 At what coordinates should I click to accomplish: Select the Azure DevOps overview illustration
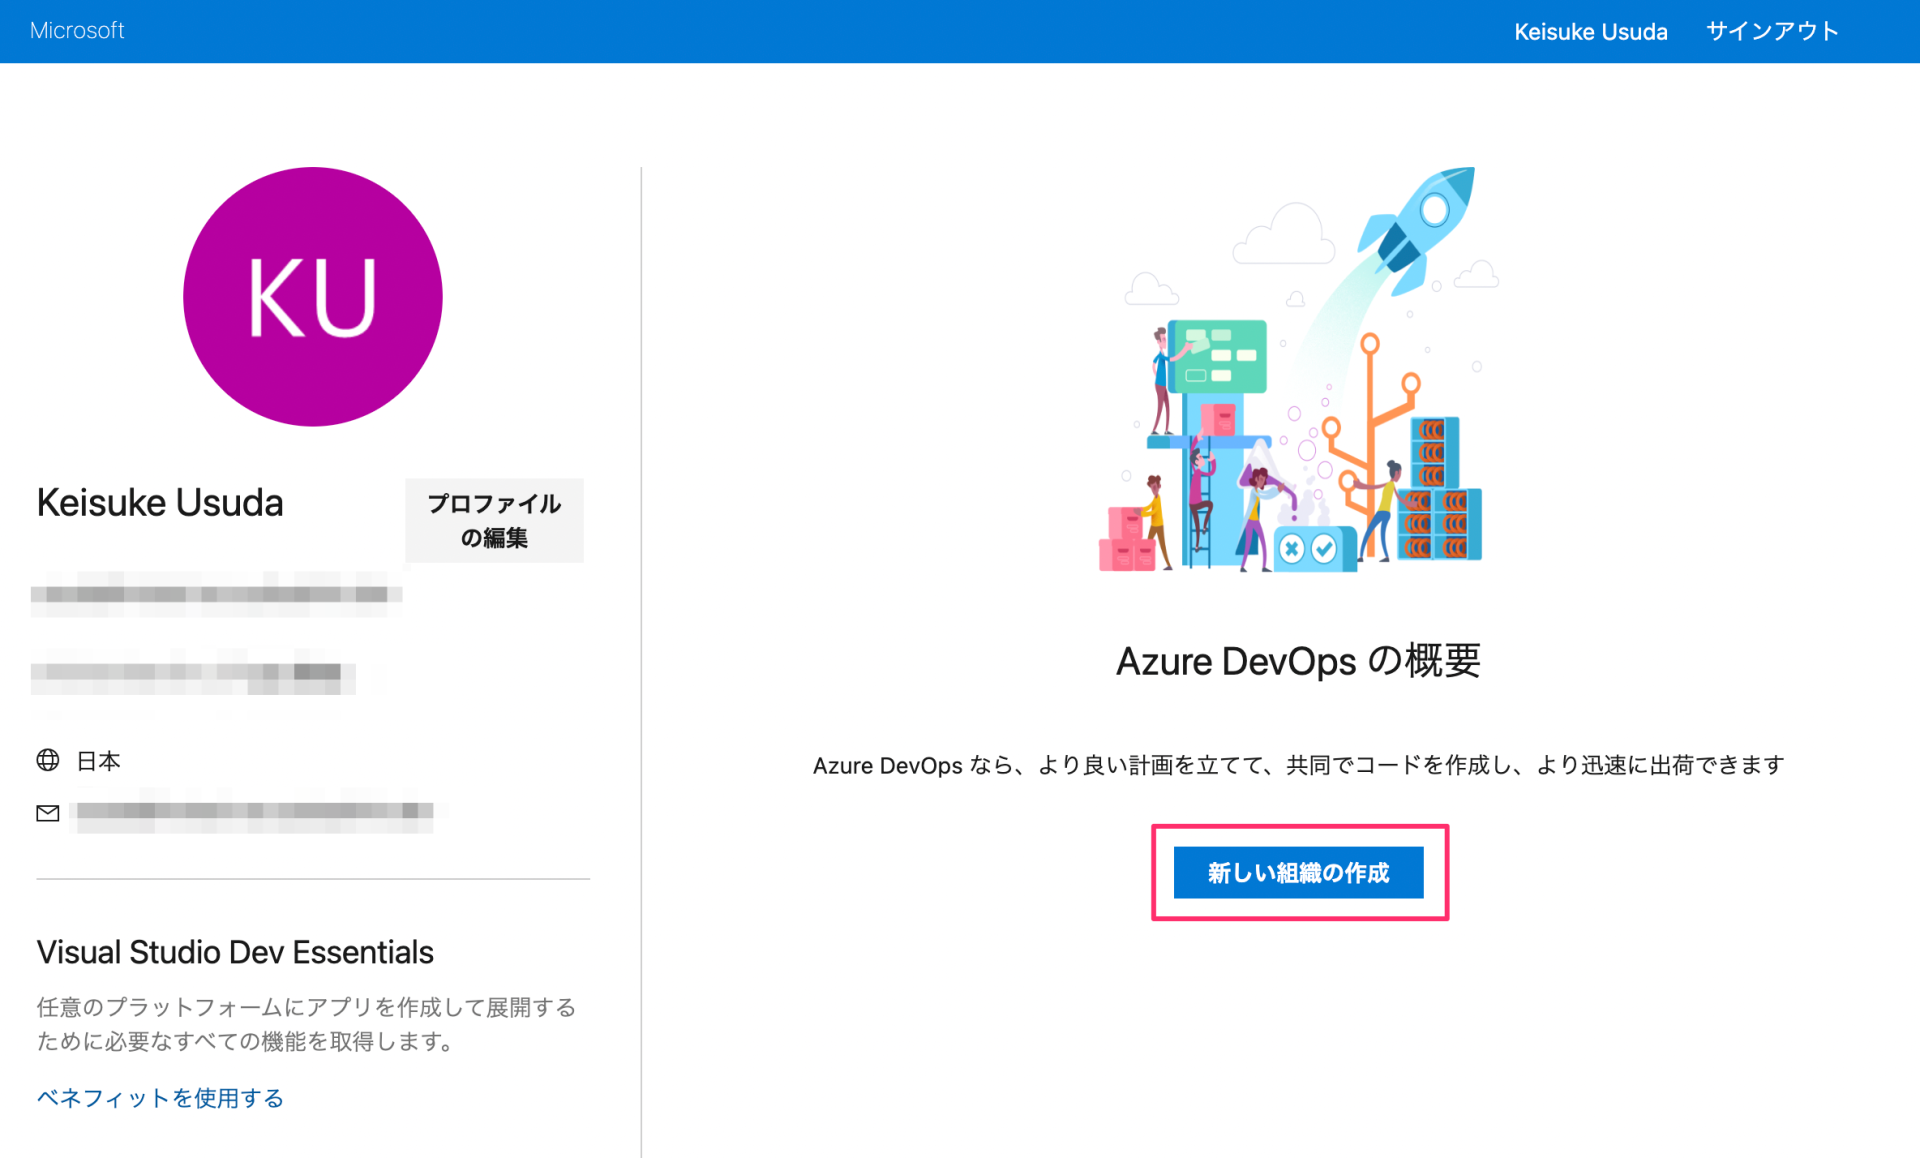point(1295,370)
